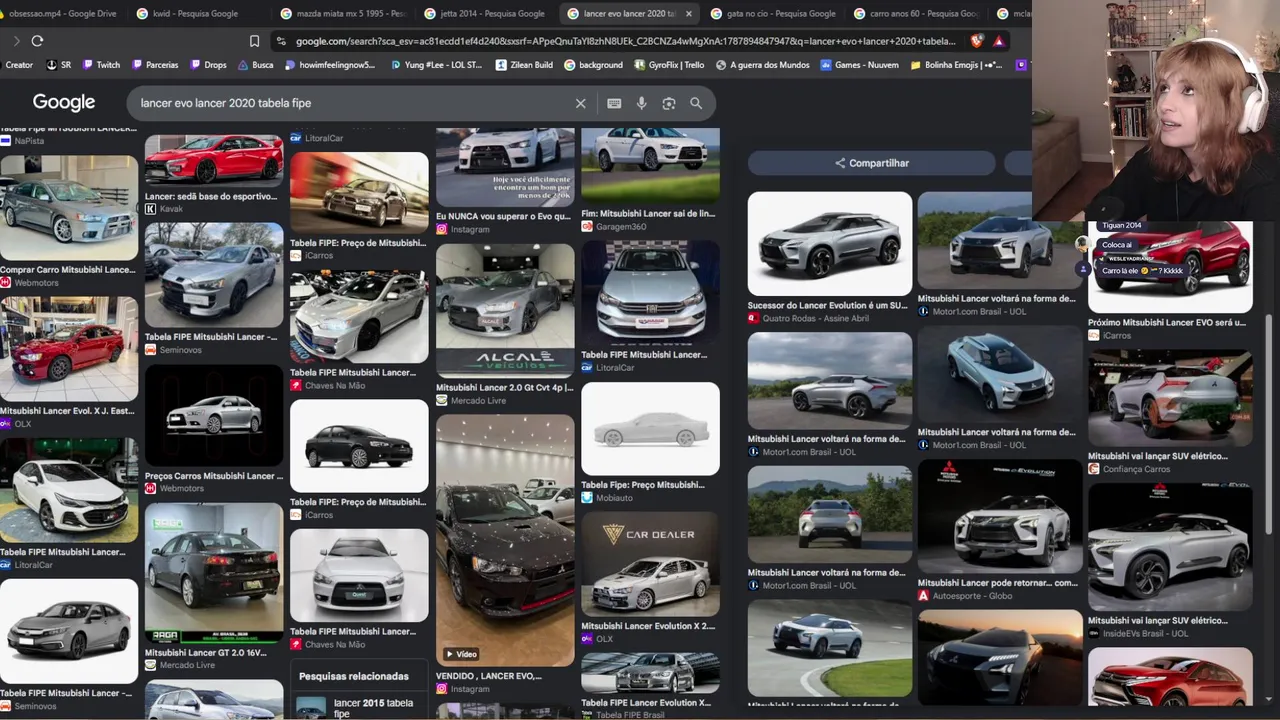The width and height of the screenshot is (1280, 720).
Task: Clear the Google search query
Action: coord(580,103)
